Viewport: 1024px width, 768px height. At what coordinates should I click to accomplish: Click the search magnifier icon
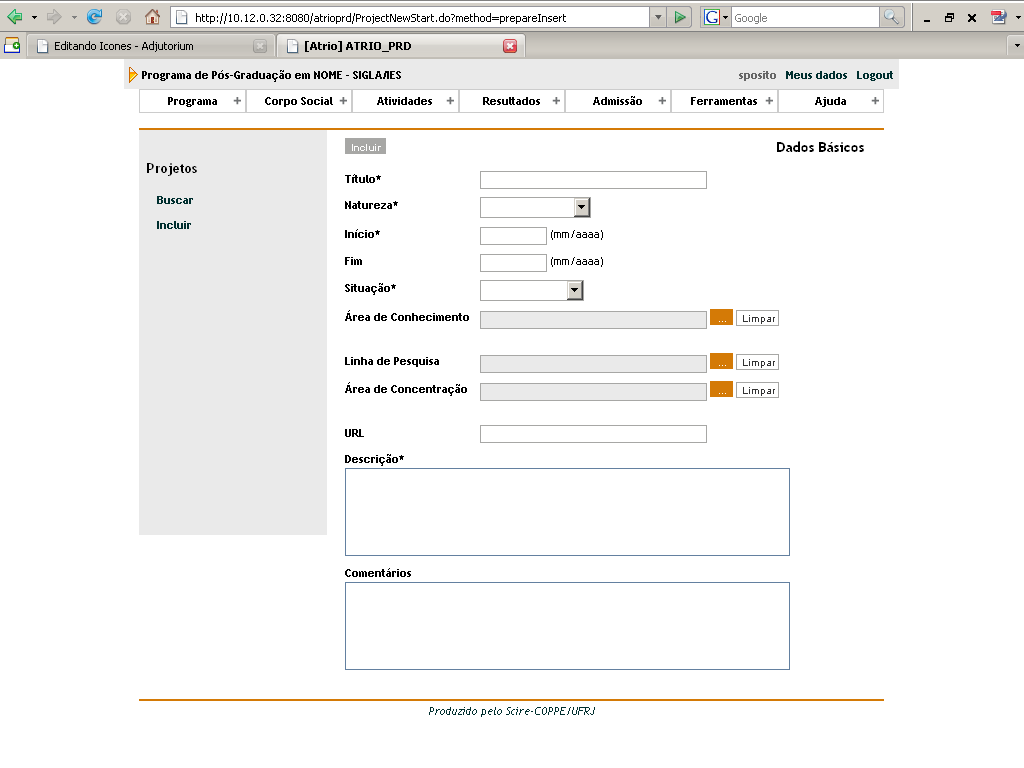tap(891, 17)
